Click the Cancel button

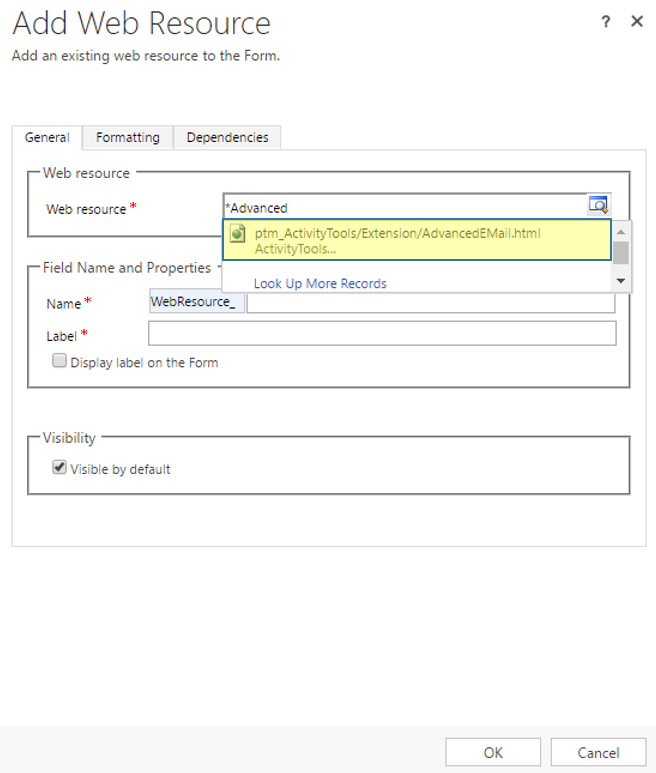[598, 752]
